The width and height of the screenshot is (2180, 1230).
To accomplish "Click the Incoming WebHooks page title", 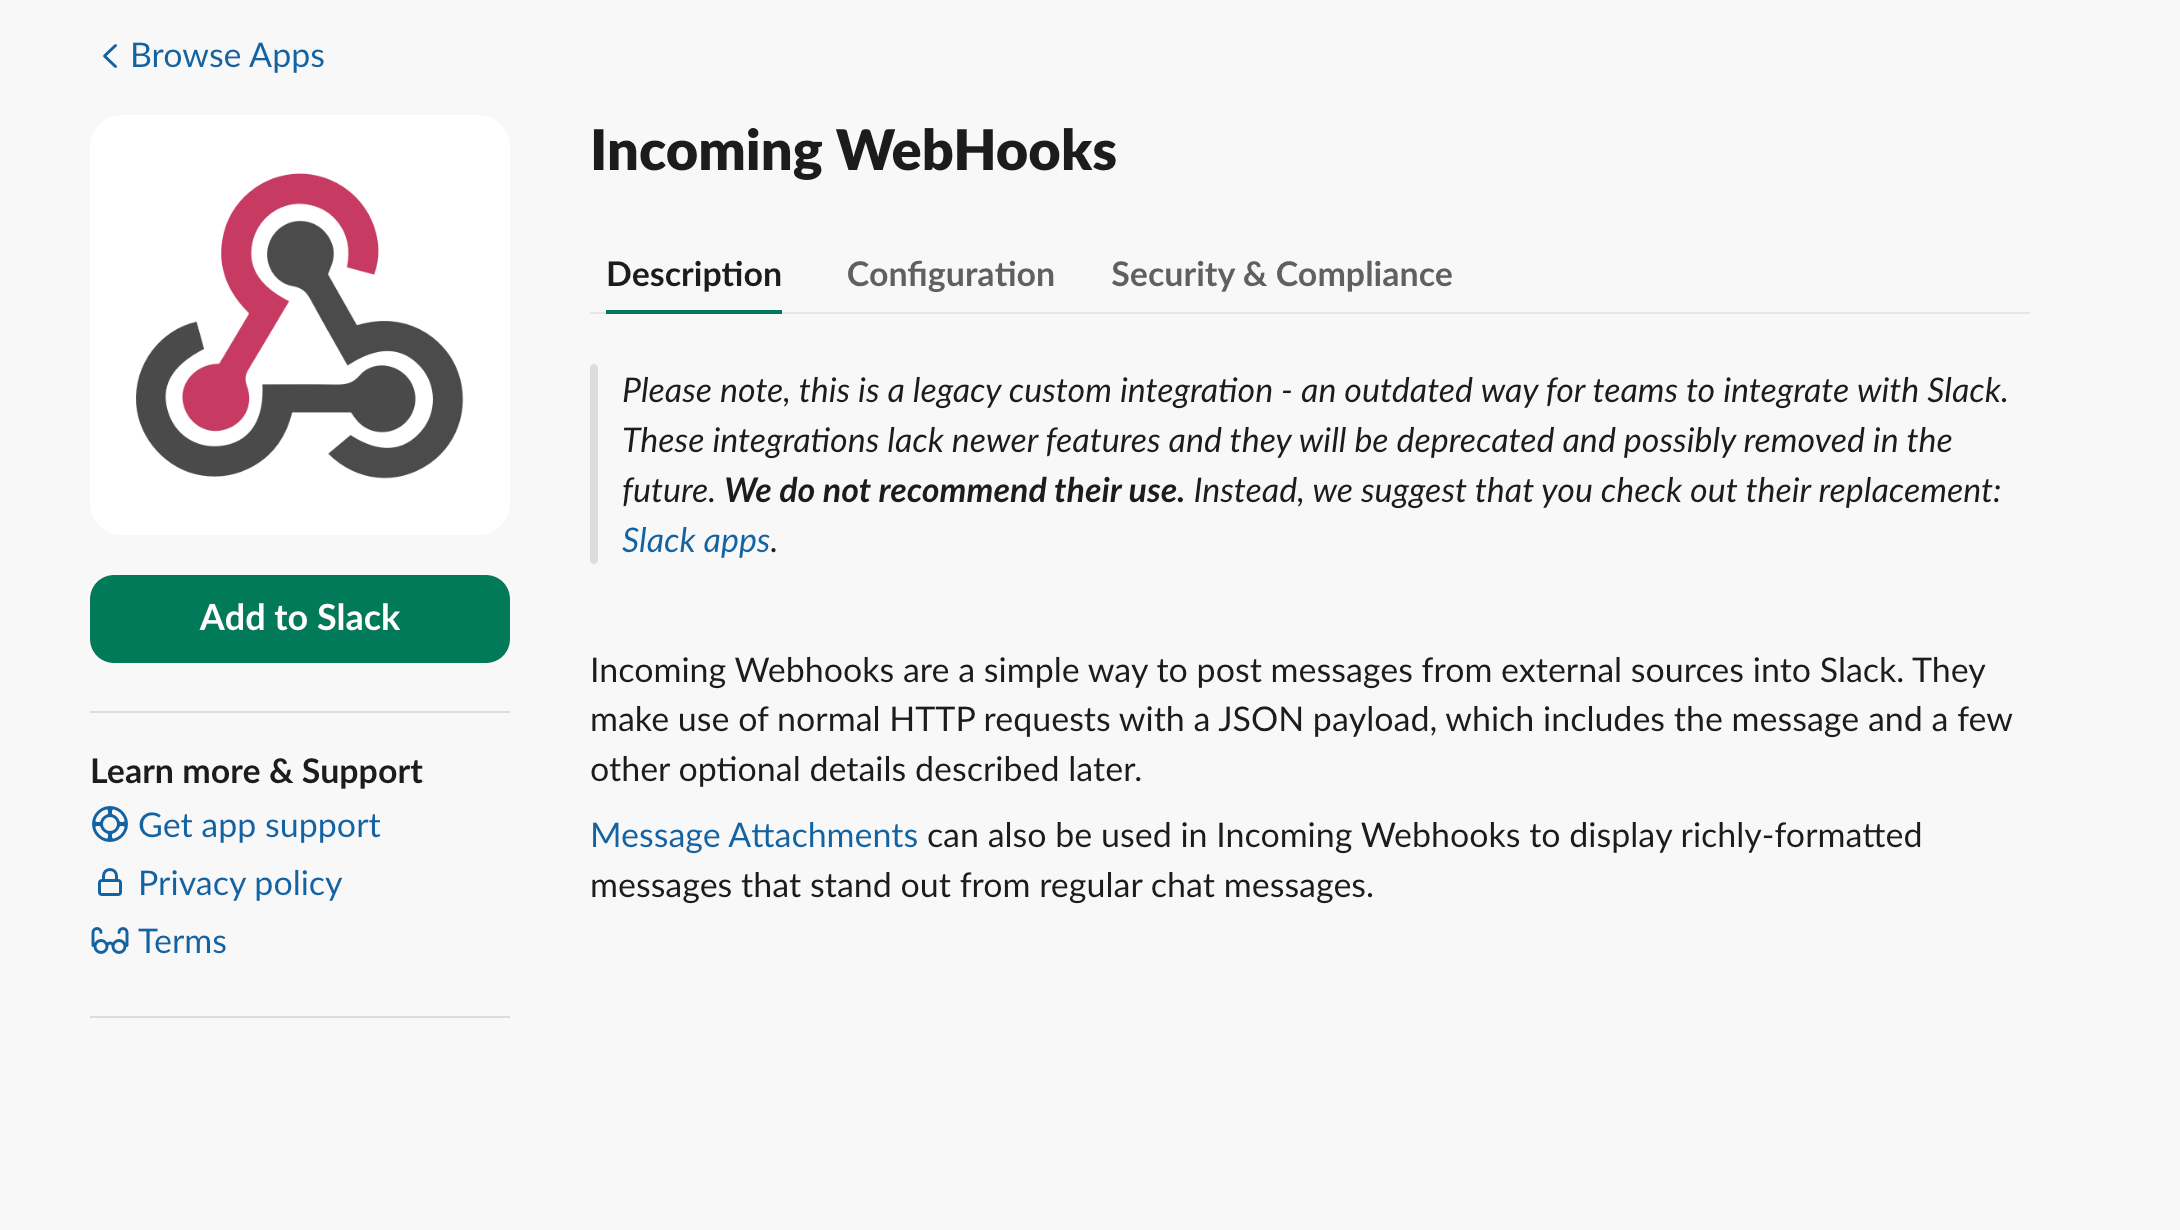I will point(853,151).
